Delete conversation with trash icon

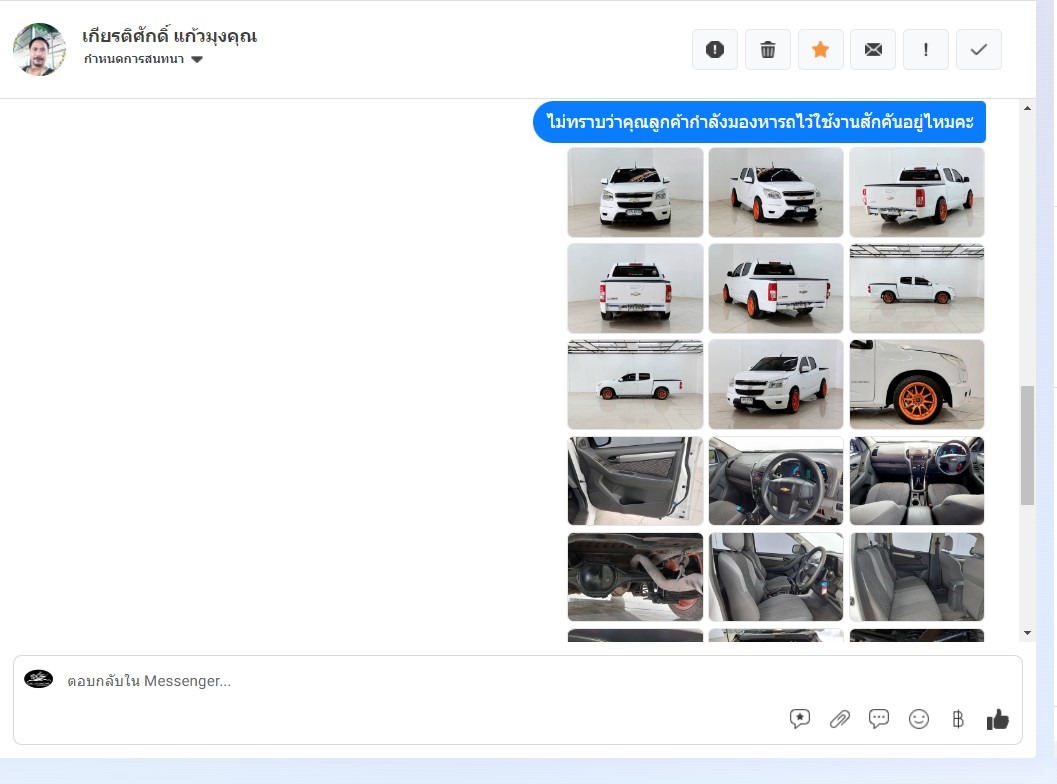(768, 49)
